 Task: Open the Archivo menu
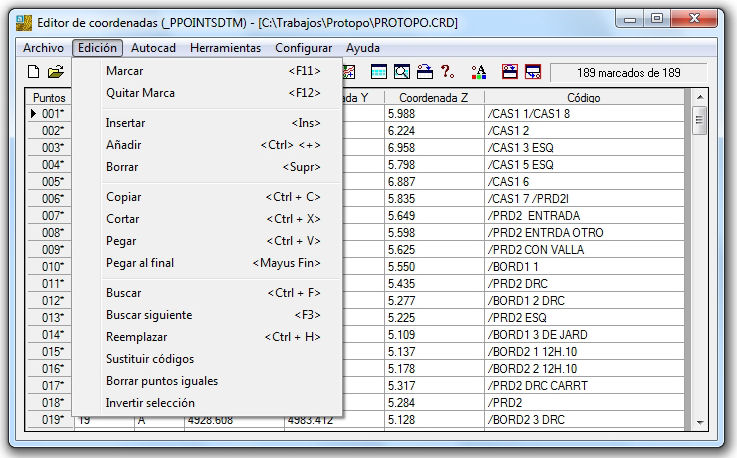(43, 48)
